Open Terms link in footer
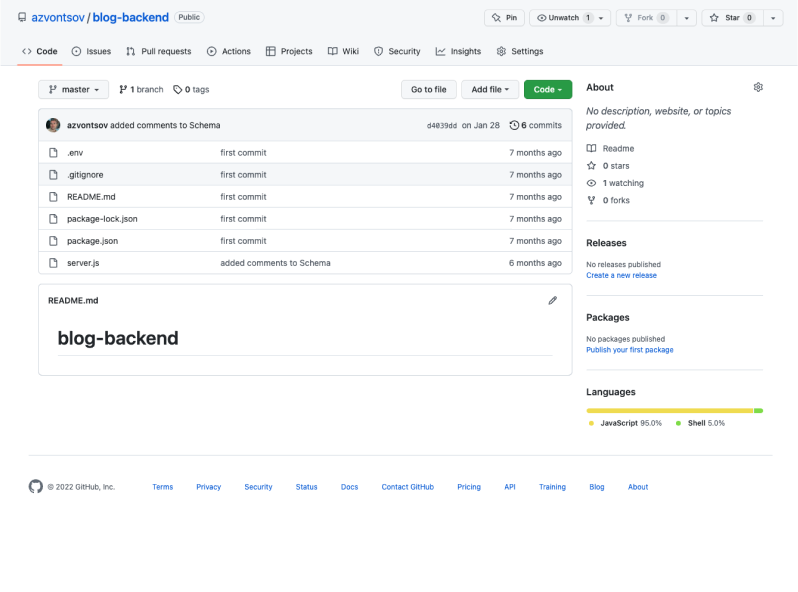This screenshot has width=798, height=592. click(x=163, y=487)
